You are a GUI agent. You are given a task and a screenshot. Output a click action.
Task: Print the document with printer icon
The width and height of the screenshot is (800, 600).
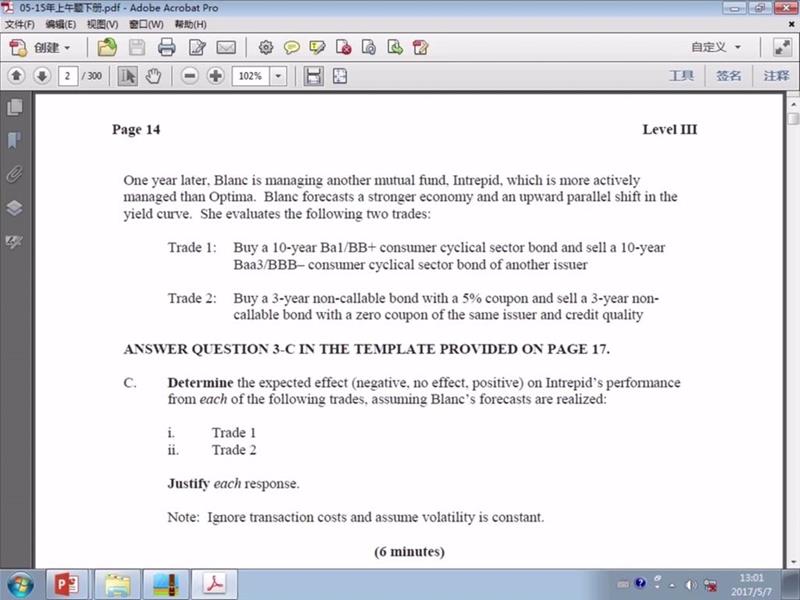tap(166, 47)
